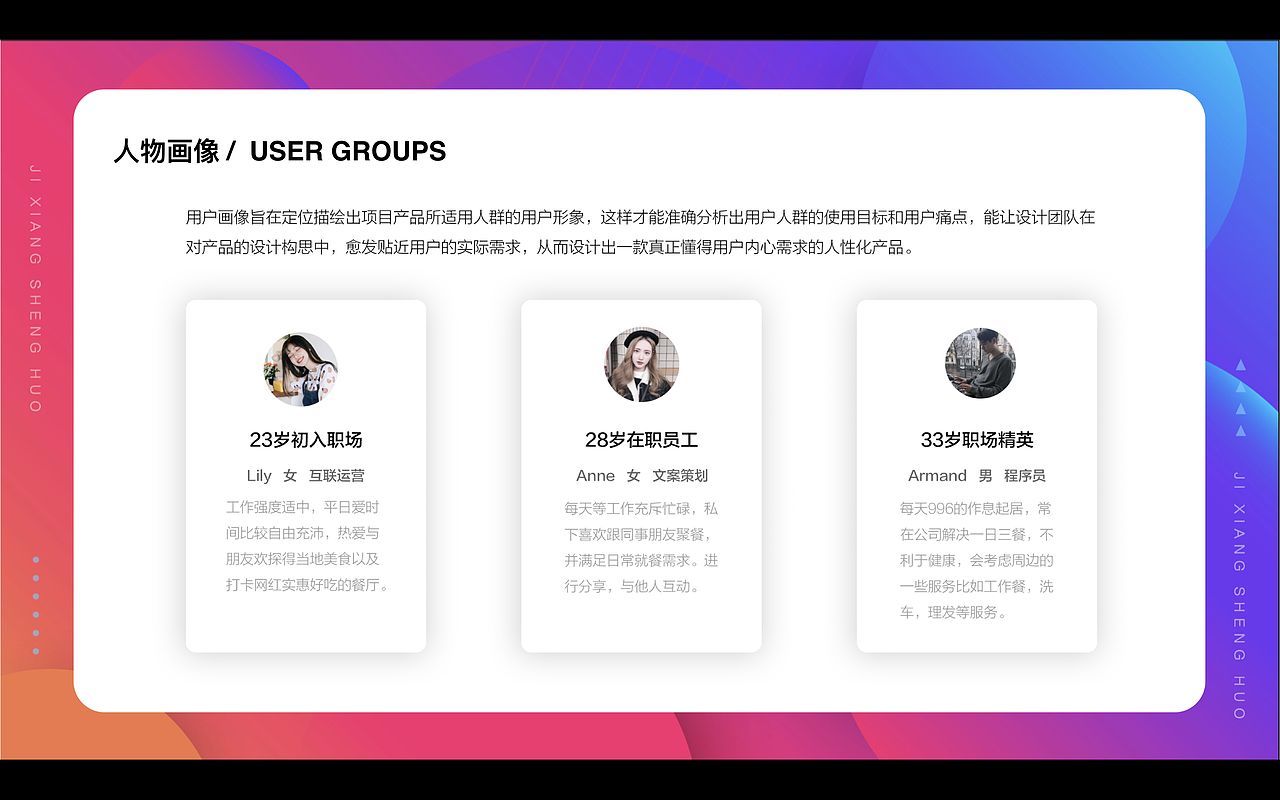Viewport: 1280px width, 800px height.
Task: Click Anne's description starting 每天等工作充斥忙碌
Action: coord(641,547)
